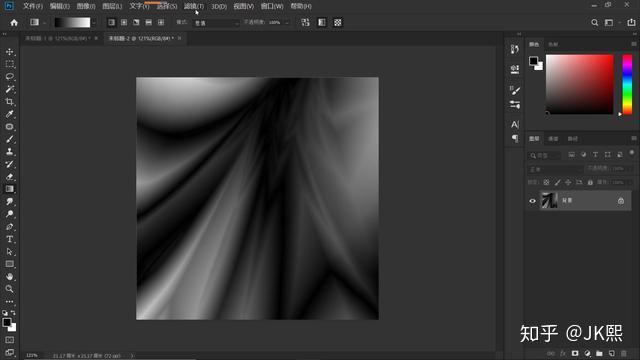Toggle lock transparent pixels
This screenshot has height=360, width=640.
[546, 182]
